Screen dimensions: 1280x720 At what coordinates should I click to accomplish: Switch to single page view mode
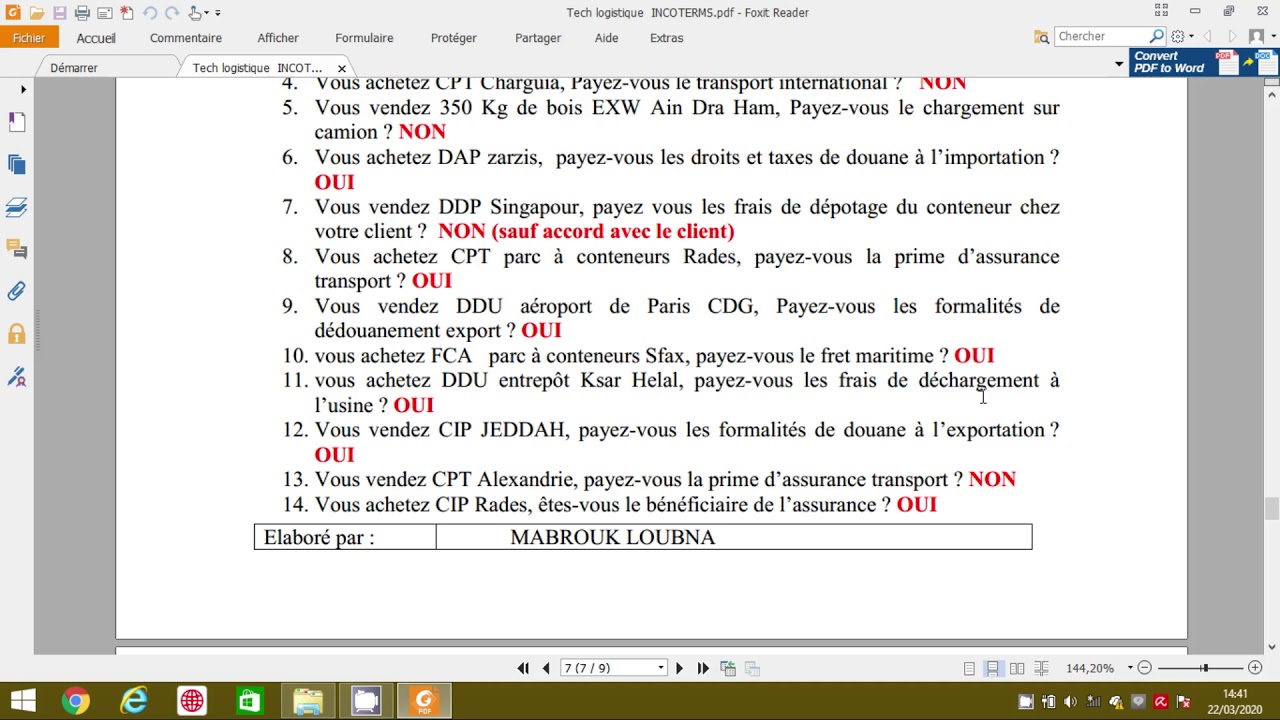[969, 668]
